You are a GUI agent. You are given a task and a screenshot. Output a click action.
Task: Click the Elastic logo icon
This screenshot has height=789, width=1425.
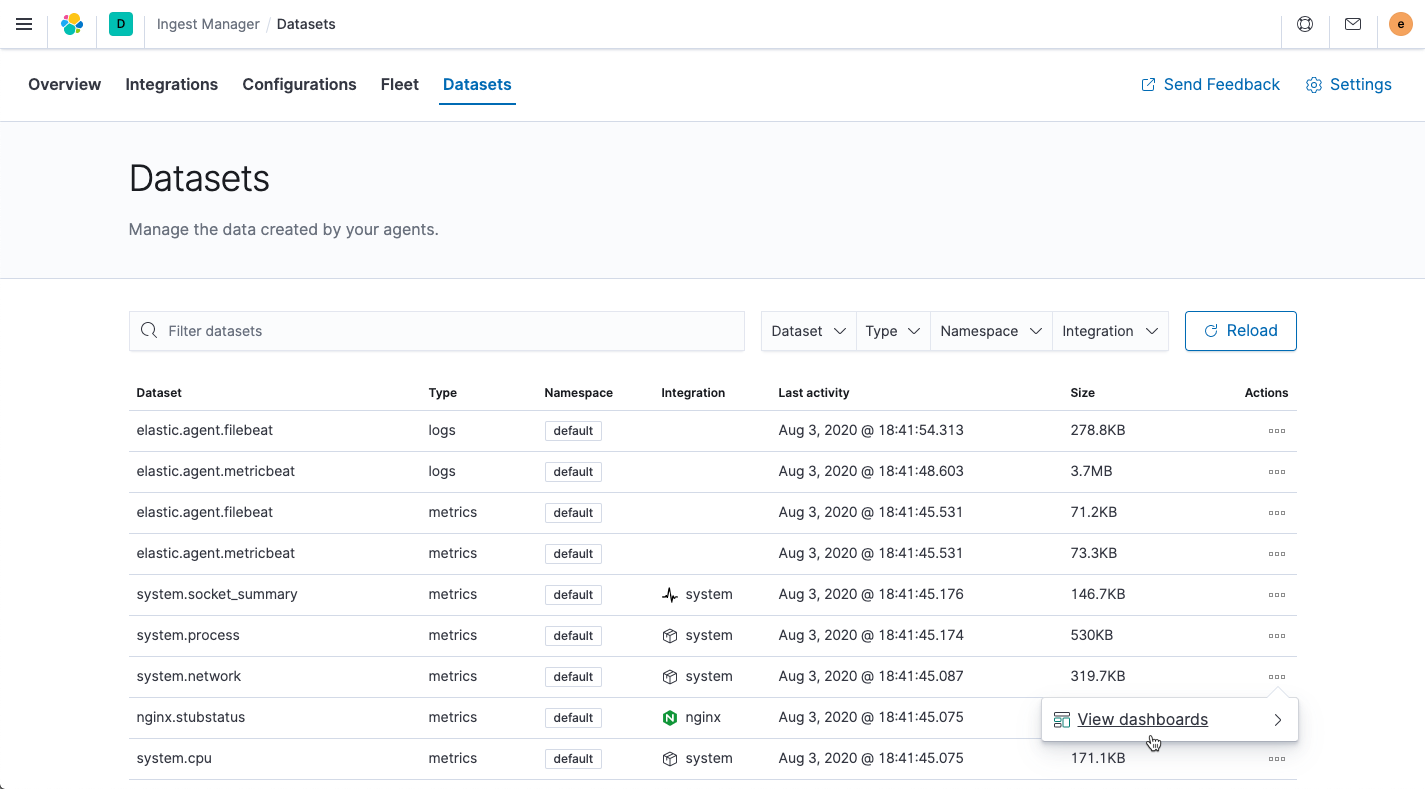tap(72, 24)
